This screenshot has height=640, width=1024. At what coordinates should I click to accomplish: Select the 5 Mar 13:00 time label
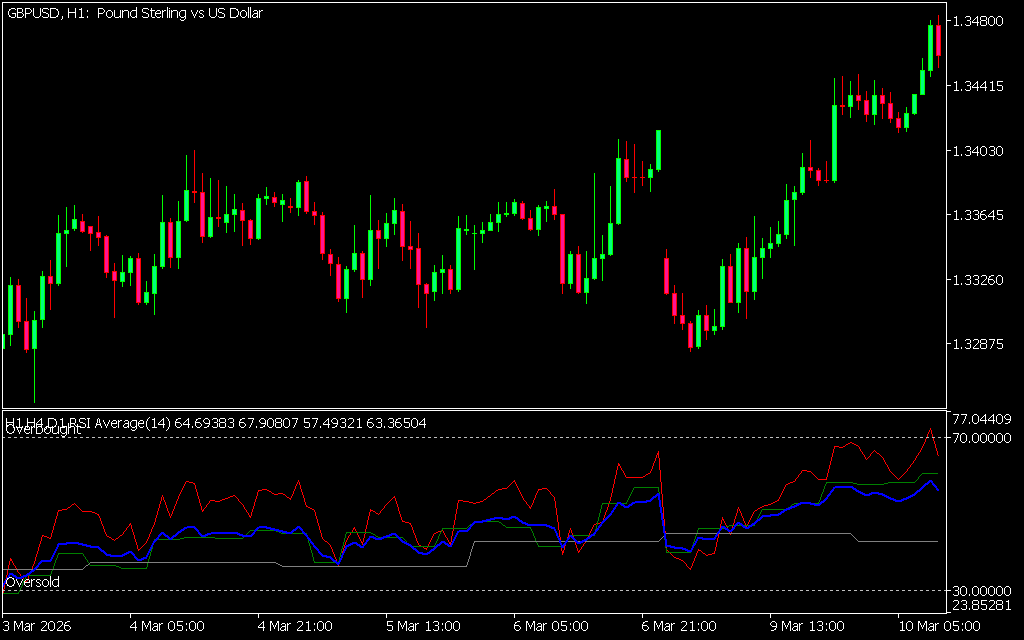coord(423,626)
